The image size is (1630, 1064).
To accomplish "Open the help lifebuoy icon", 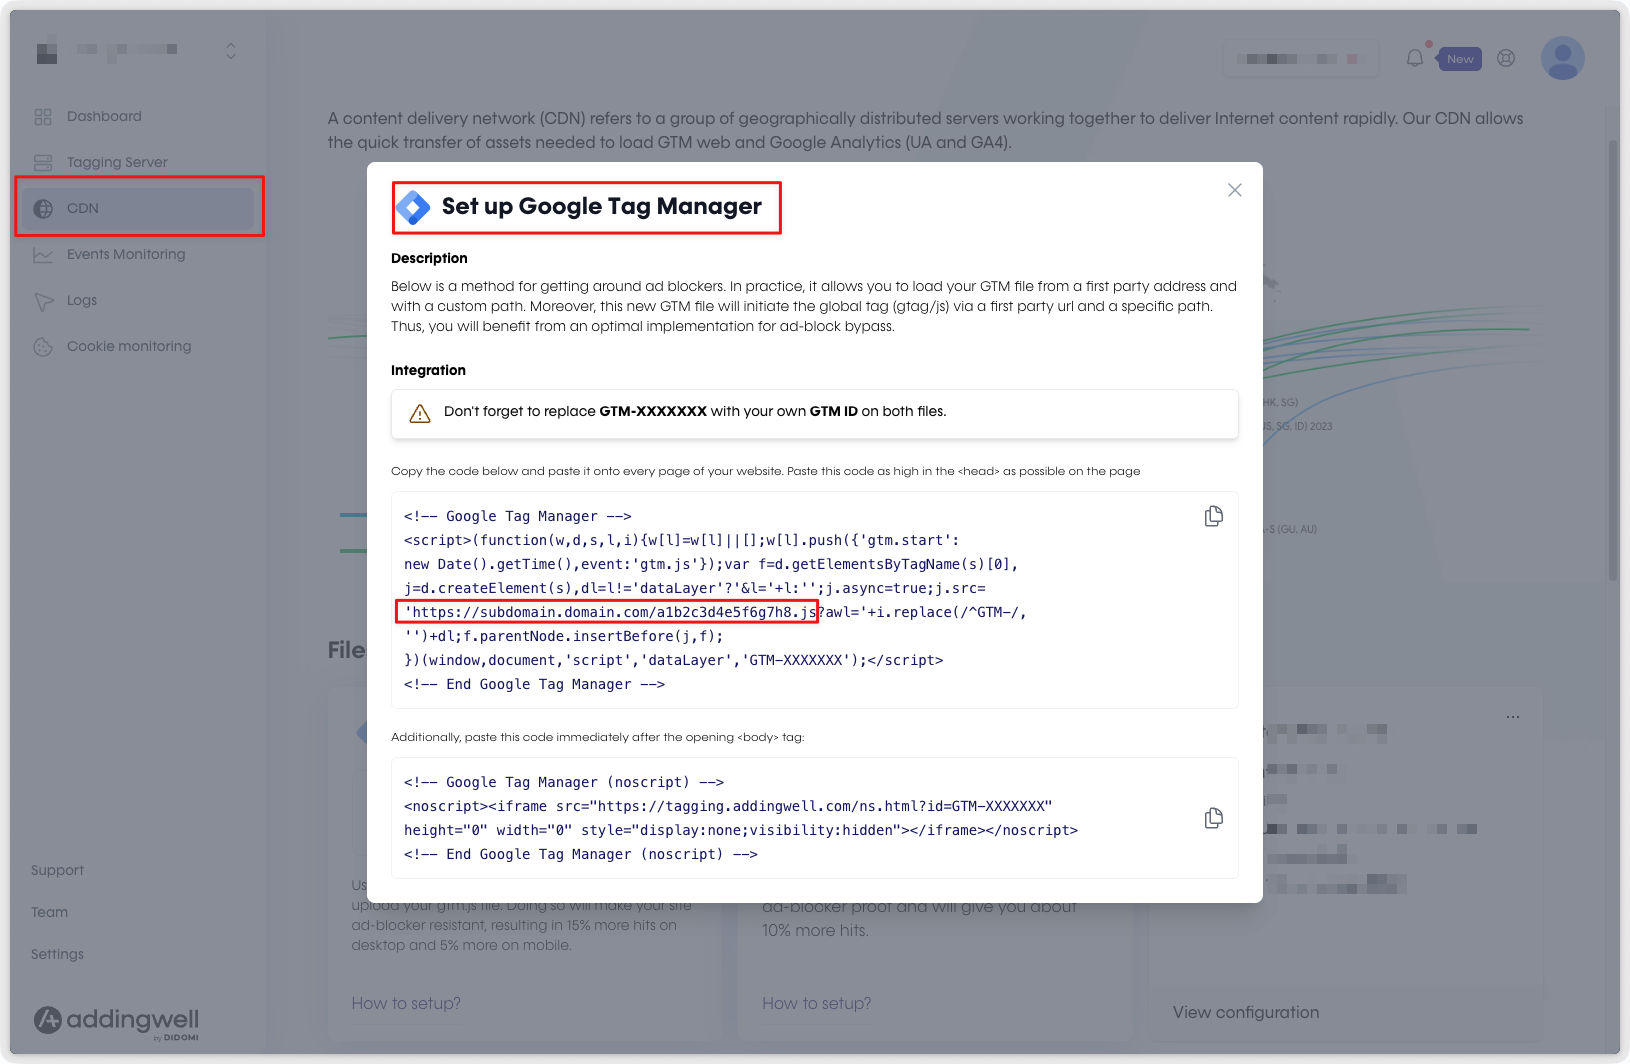I will click(x=1506, y=58).
